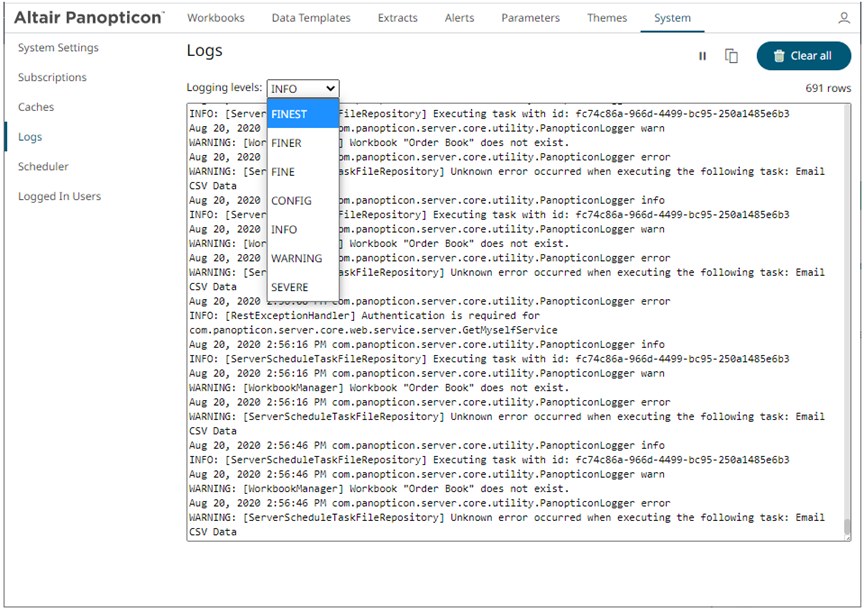Open the user profile icon
Viewport: 864px width, 611px height.
pyautogui.click(x=843, y=18)
